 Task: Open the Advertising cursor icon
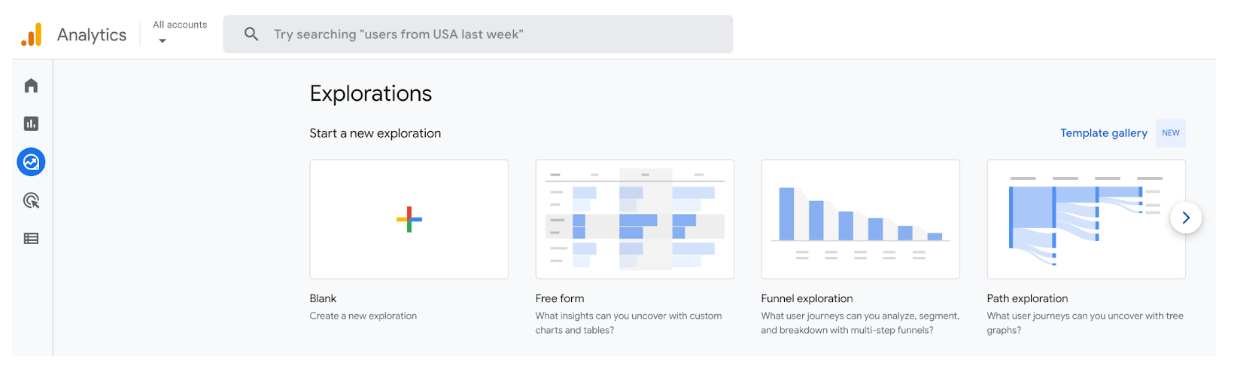31,201
